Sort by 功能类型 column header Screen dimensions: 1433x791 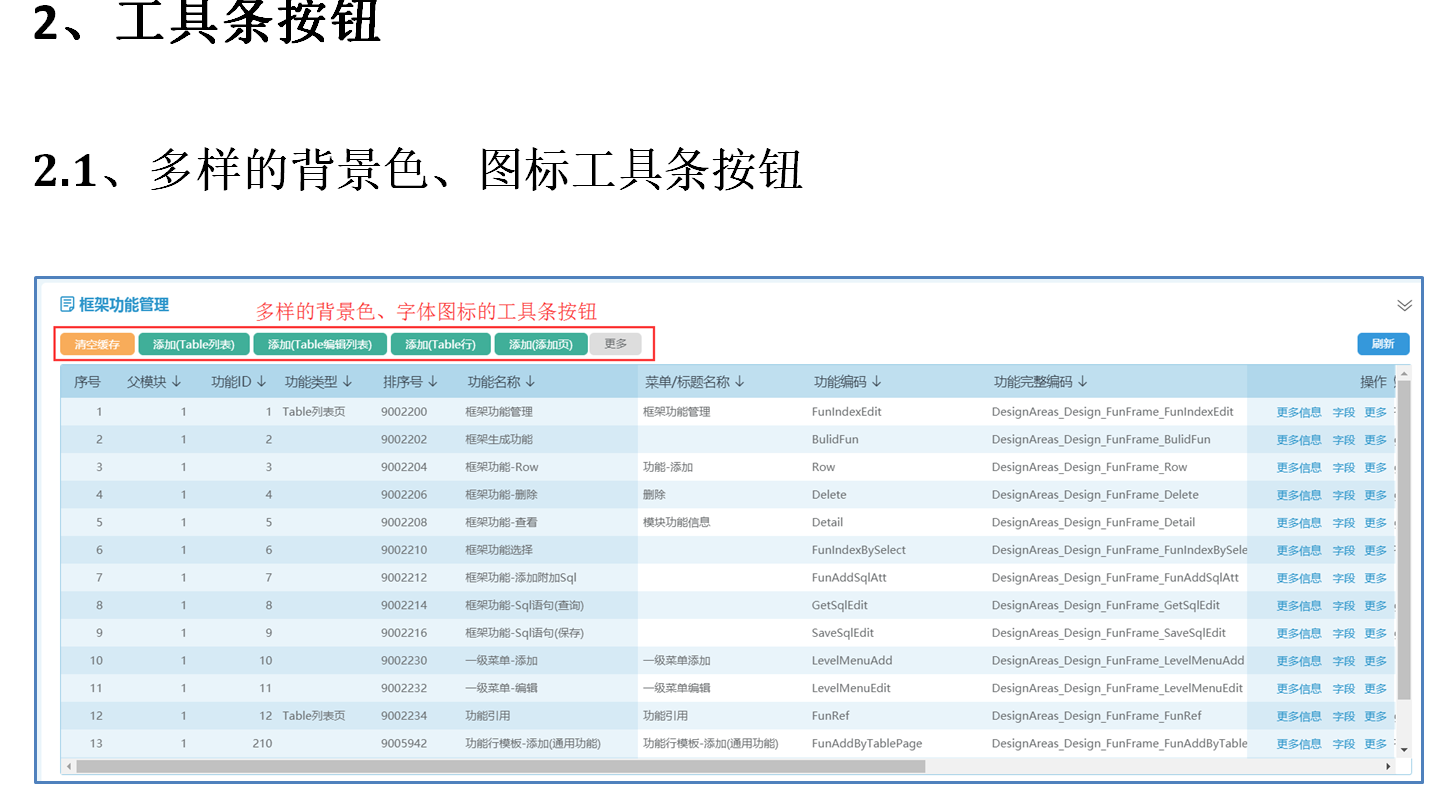319,381
